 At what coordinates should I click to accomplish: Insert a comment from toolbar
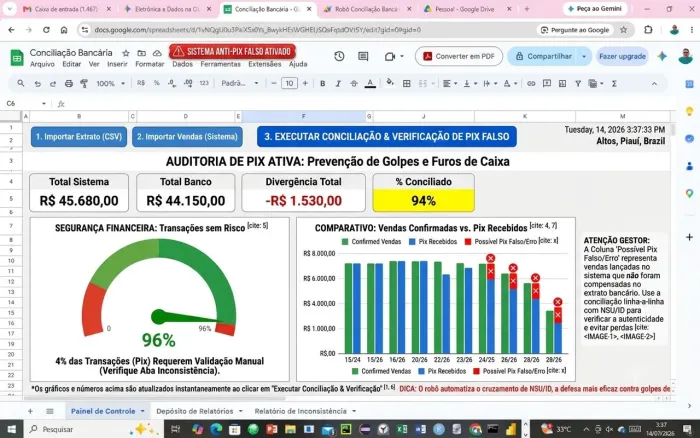tap(546, 83)
